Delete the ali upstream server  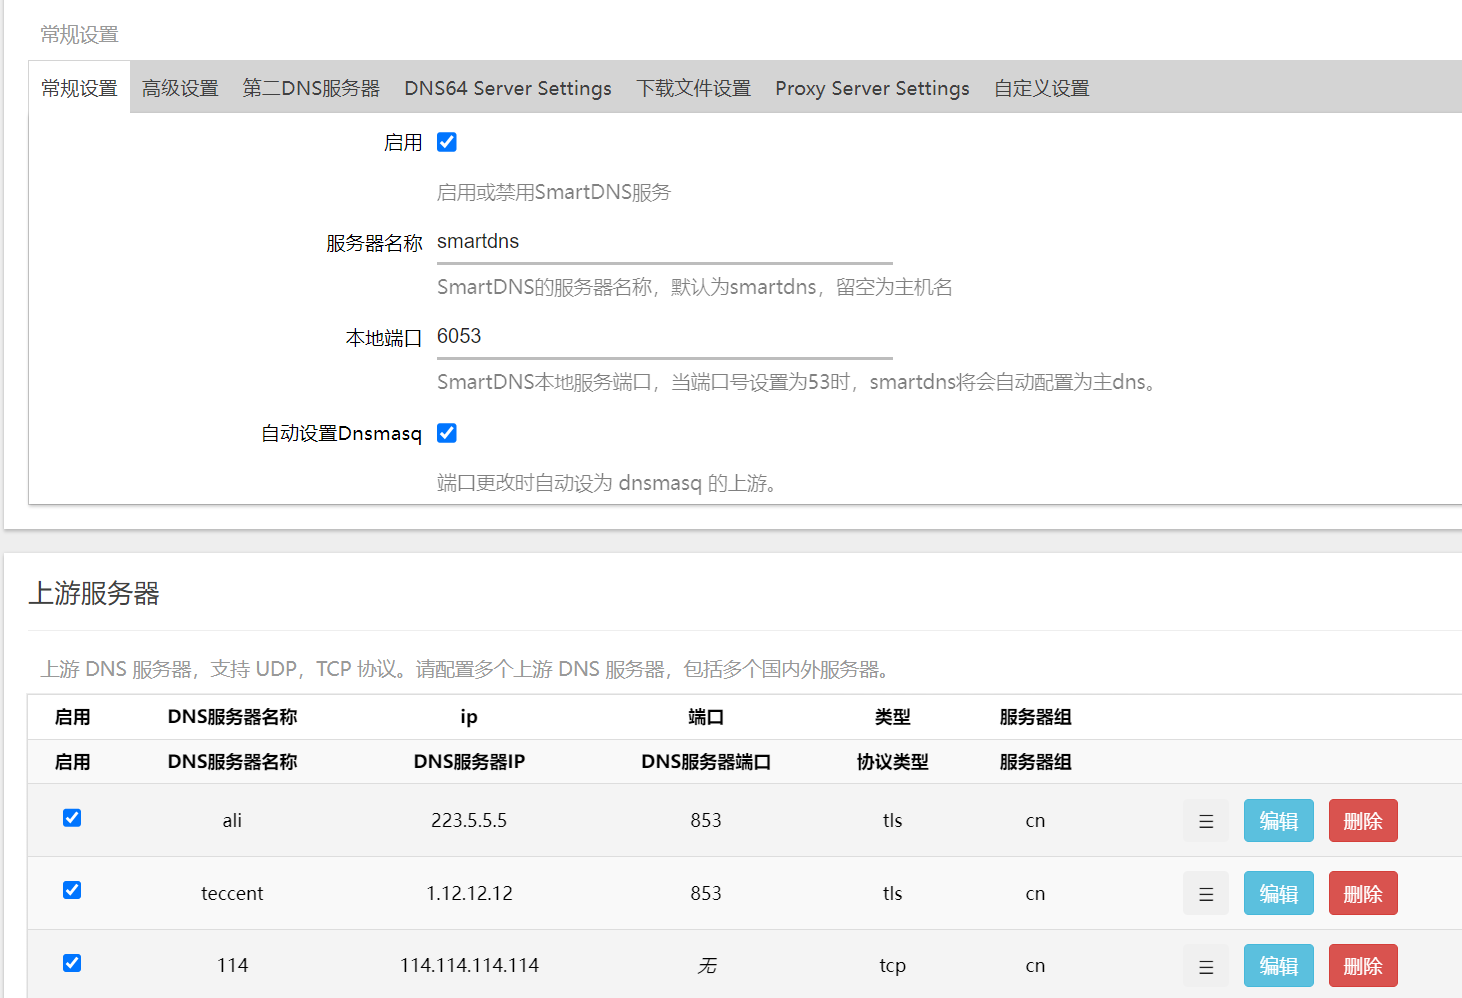(x=1363, y=820)
